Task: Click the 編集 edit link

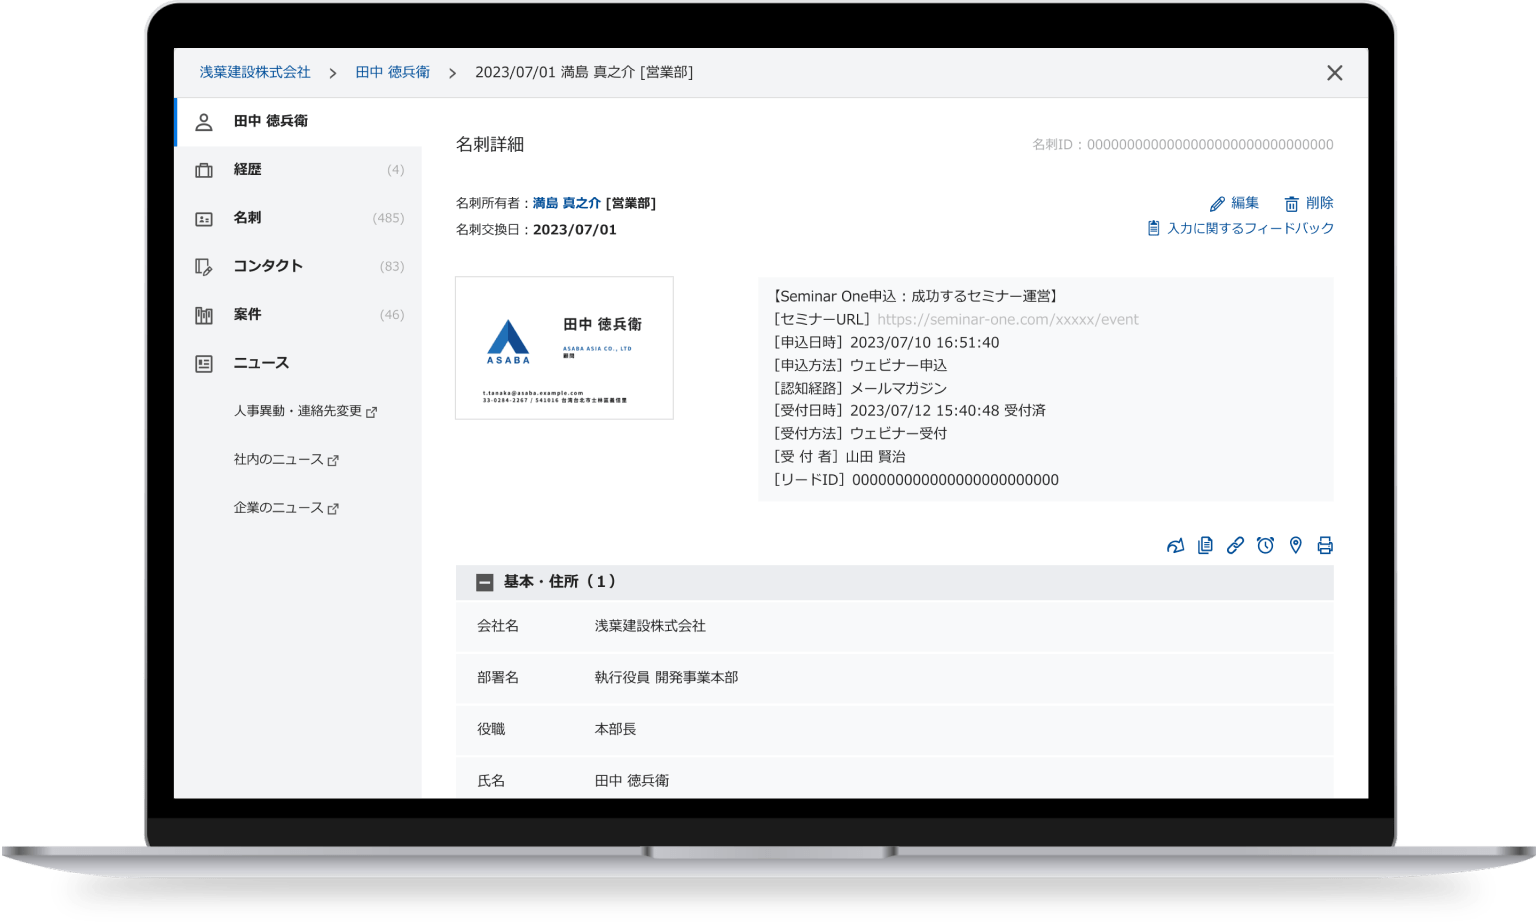Action: (x=1245, y=203)
